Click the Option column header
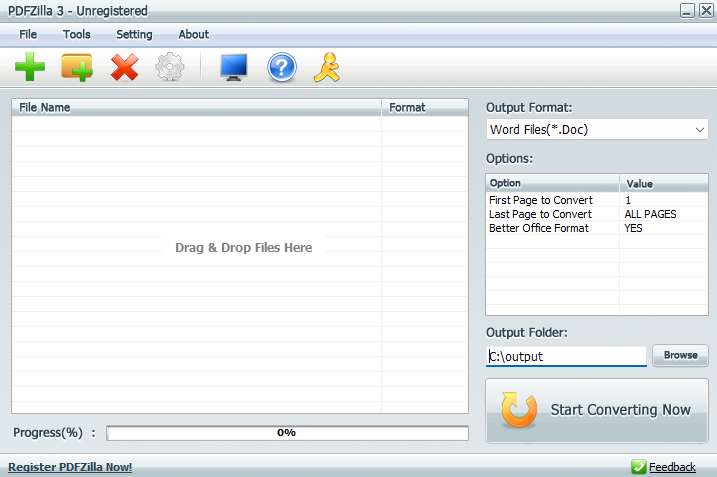The height and width of the screenshot is (477, 717). click(553, 183)
